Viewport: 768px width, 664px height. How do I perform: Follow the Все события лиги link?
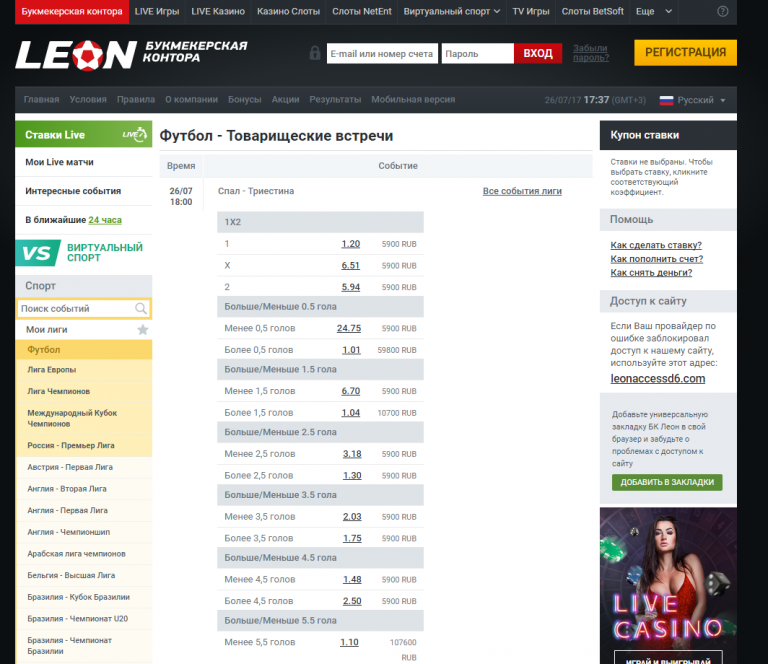pos(522,190)
